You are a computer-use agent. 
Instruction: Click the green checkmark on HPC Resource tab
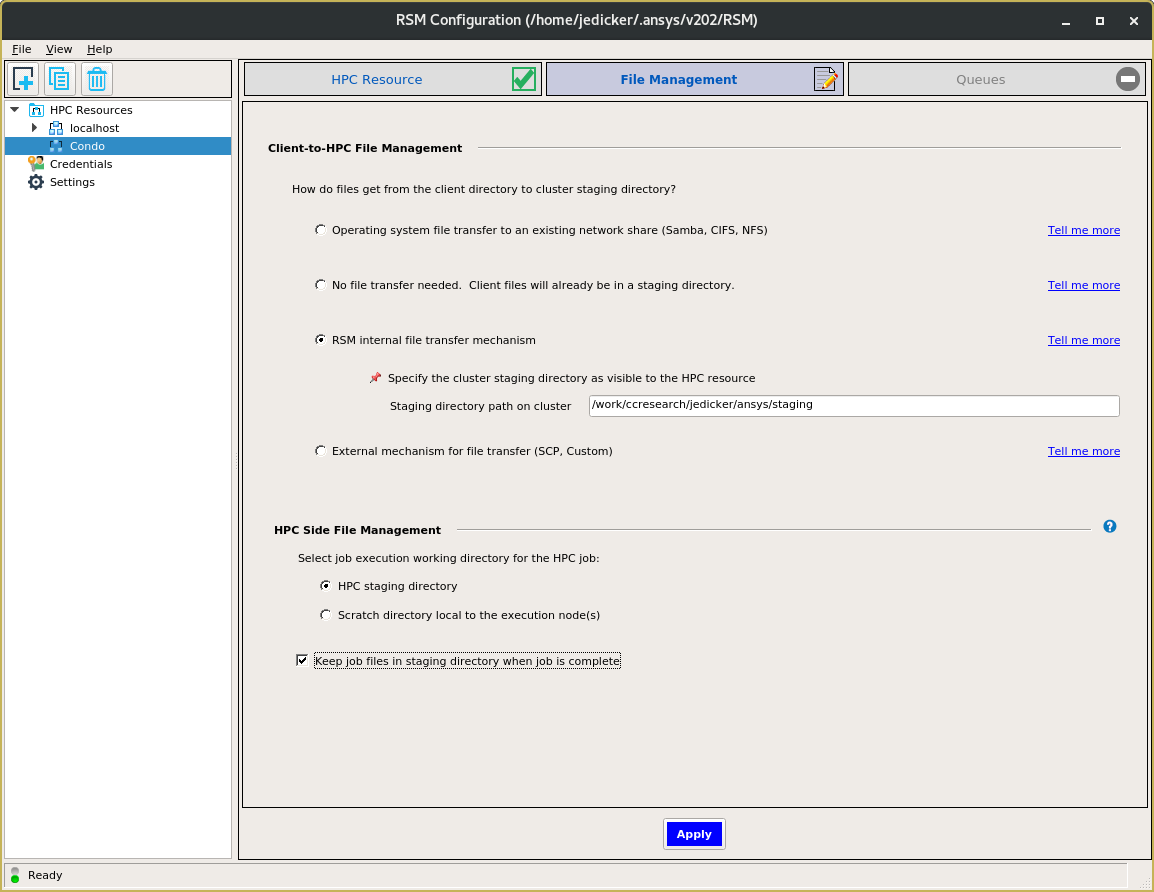(x=523, y=79)
